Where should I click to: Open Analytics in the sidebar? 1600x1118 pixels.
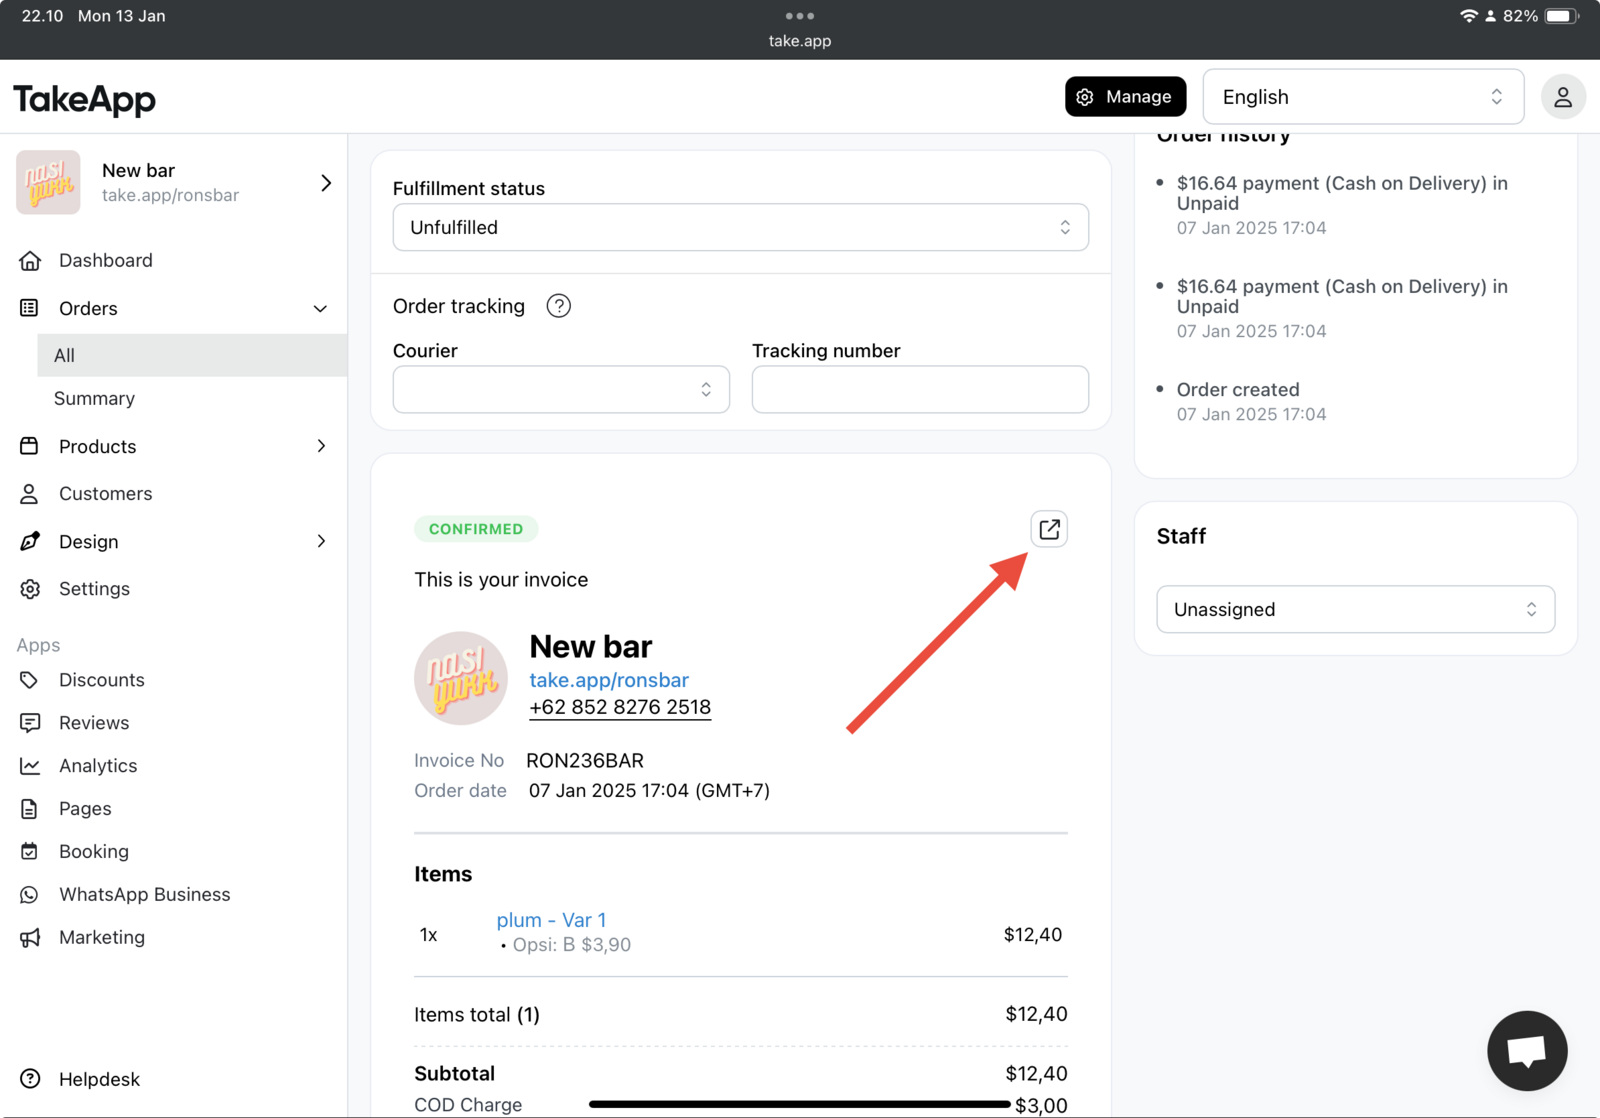pyautogui.click(x=98, y=766)
